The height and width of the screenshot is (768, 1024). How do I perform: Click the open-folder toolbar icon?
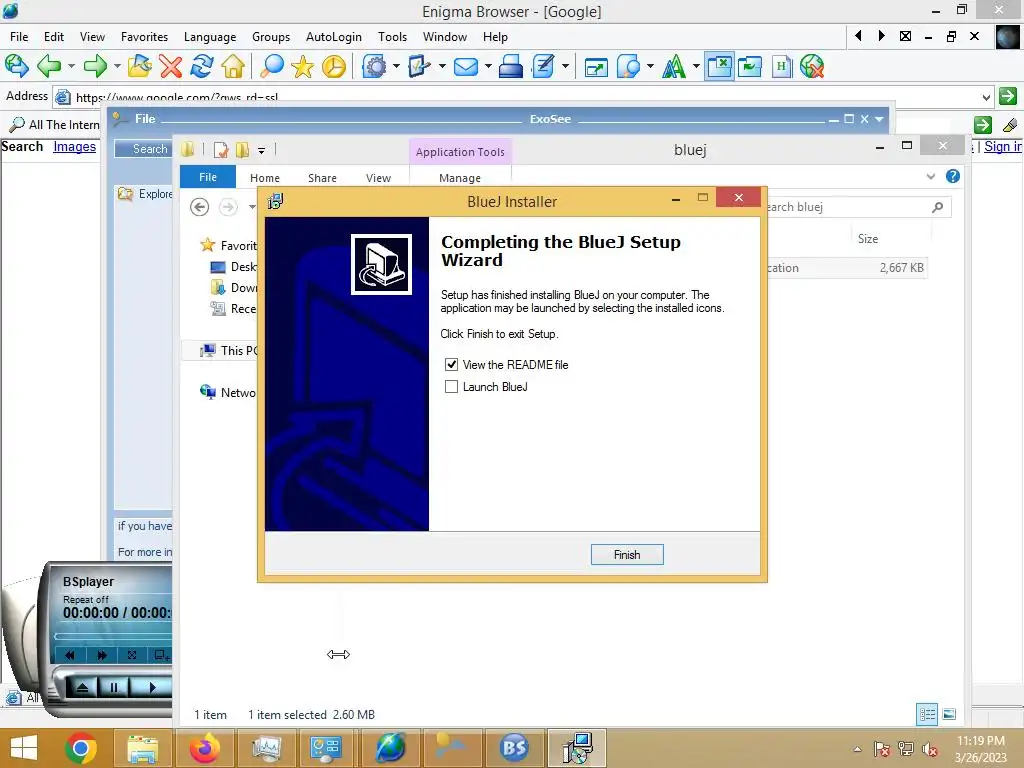pos(139,66)
